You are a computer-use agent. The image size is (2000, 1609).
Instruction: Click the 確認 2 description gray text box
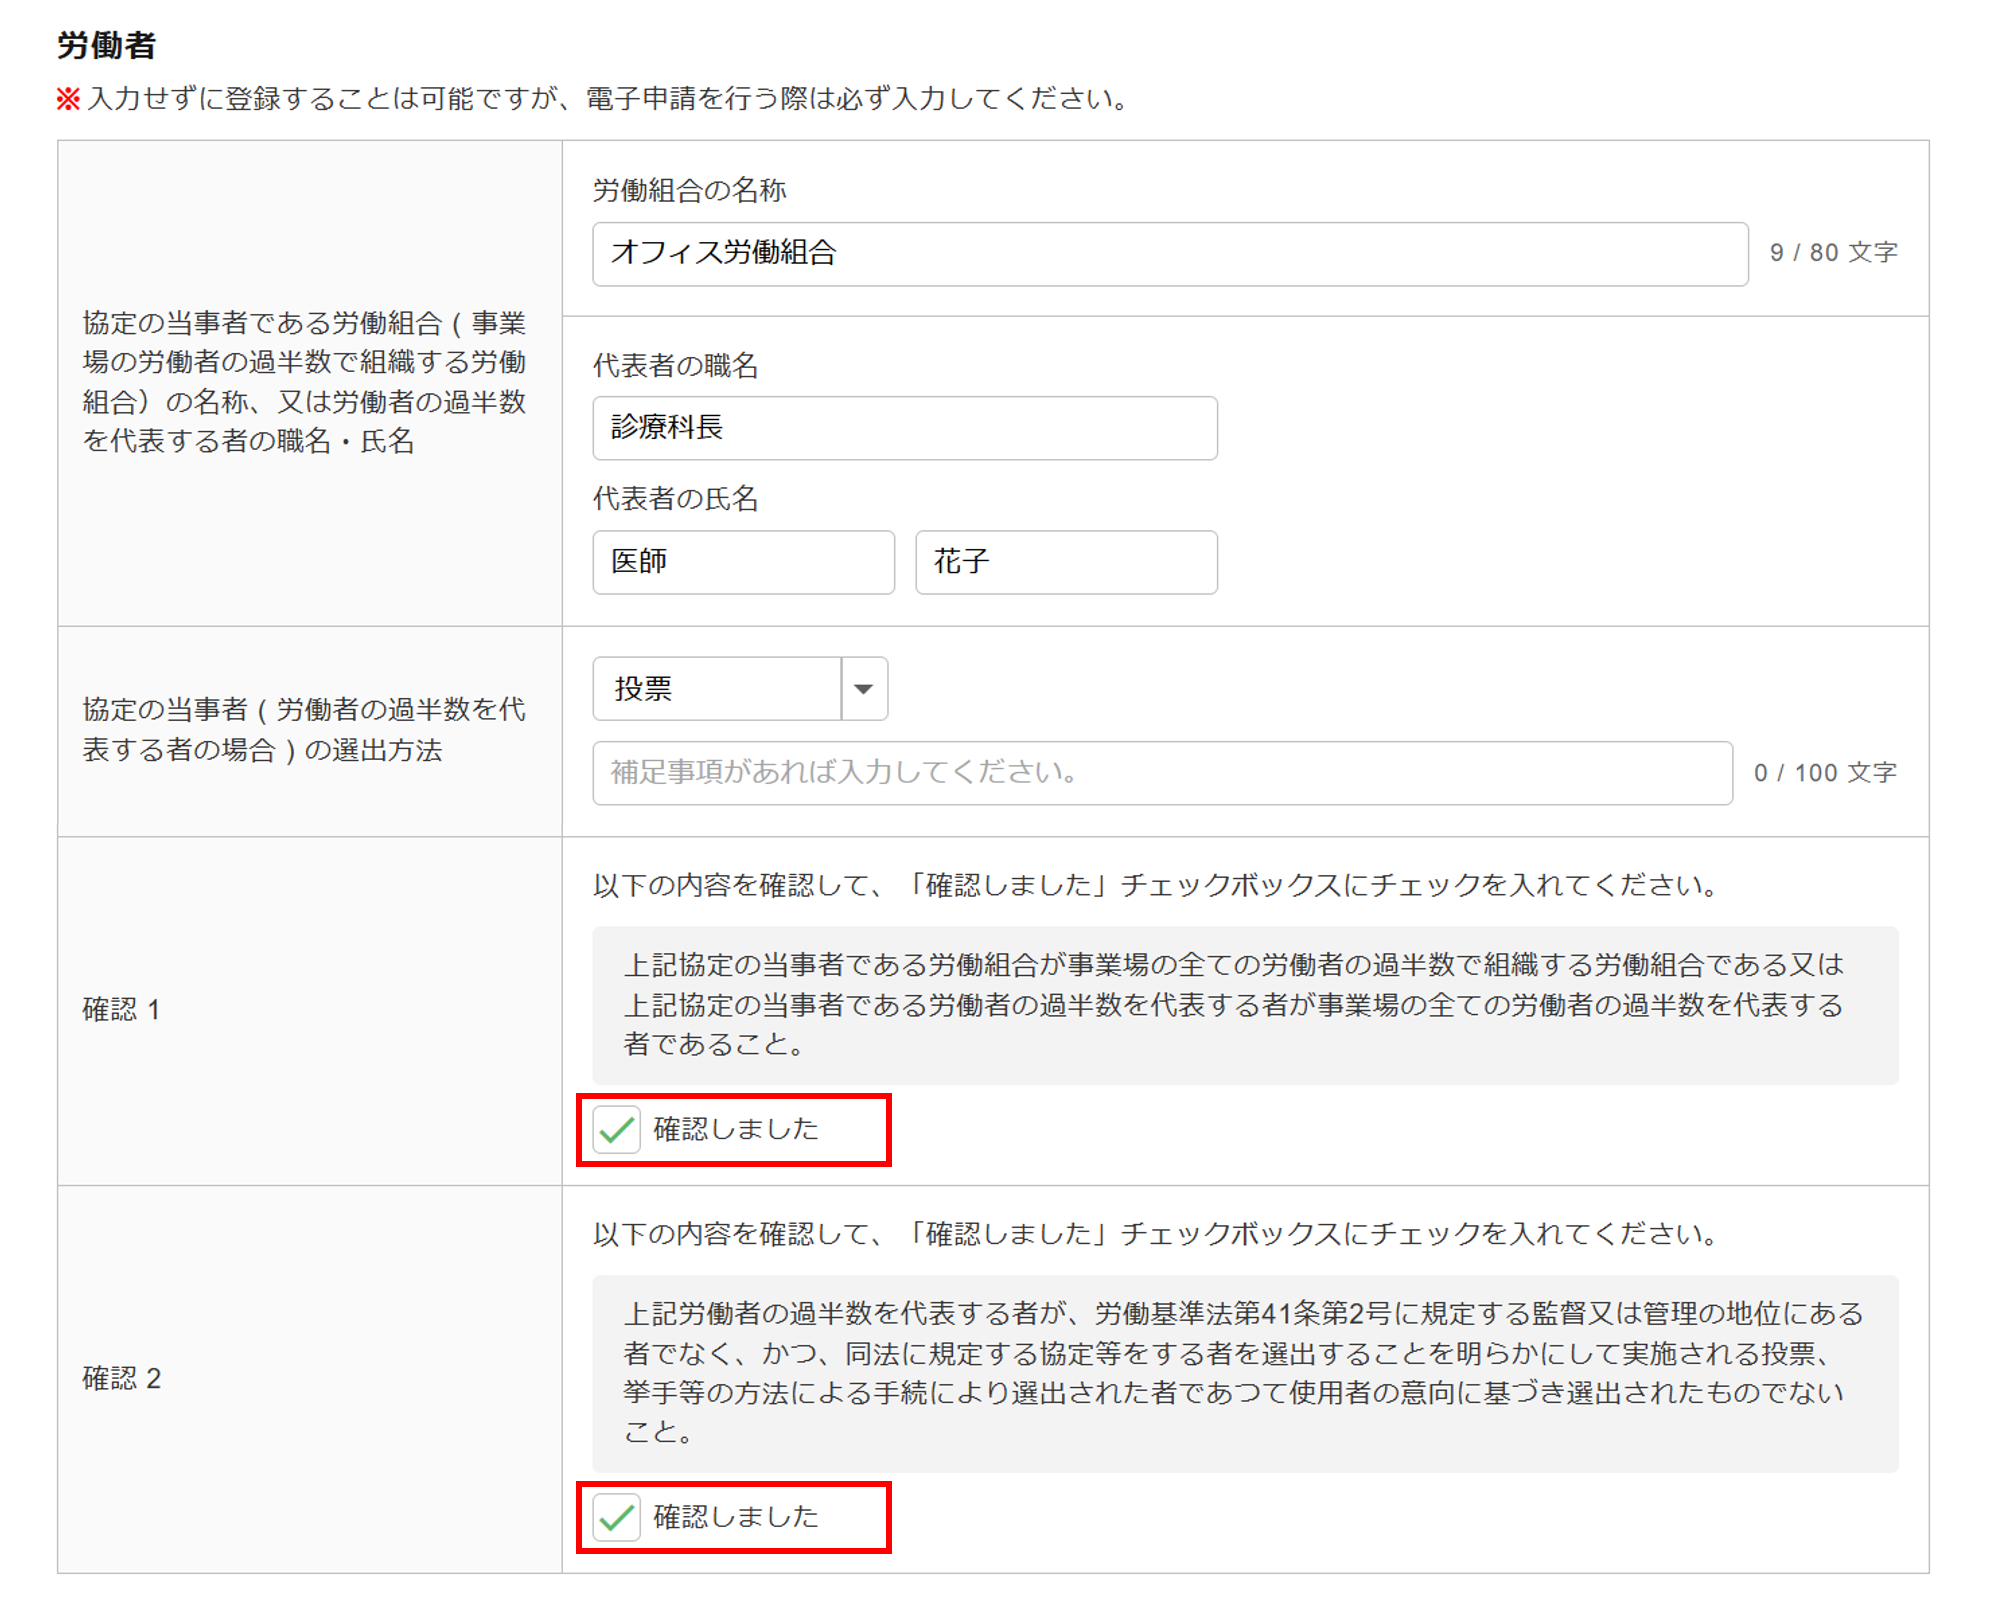1244,1373
